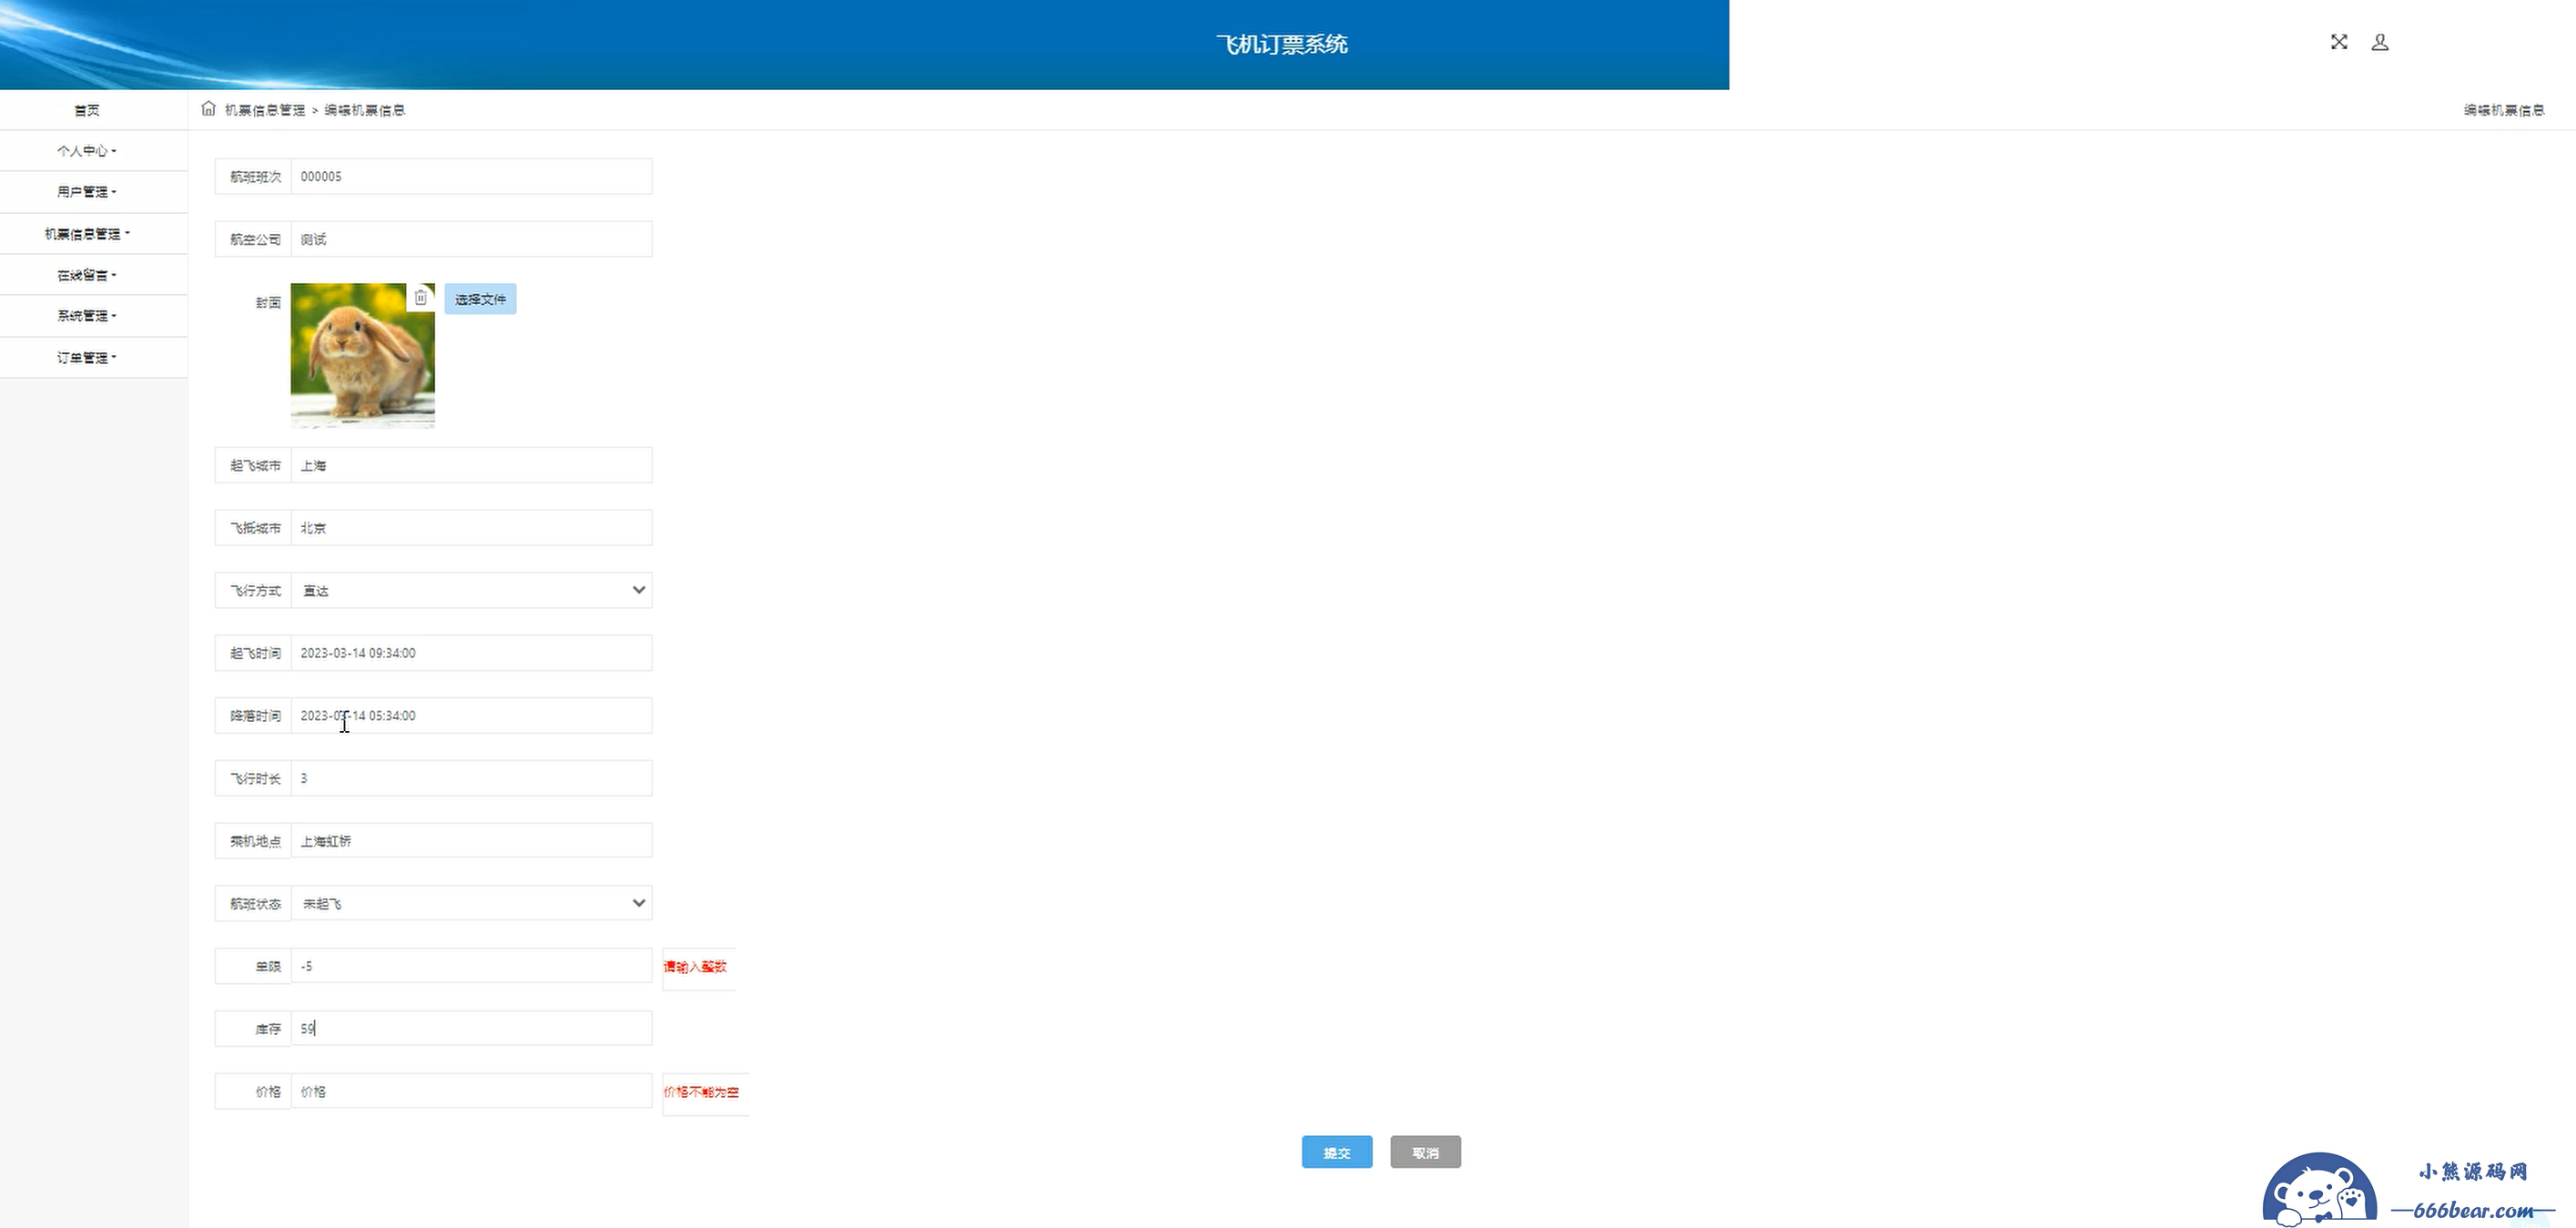Viewport: 2576px width, 1228px height.
Task: Focus the 航空公司 input field
Action: (472, 240)
